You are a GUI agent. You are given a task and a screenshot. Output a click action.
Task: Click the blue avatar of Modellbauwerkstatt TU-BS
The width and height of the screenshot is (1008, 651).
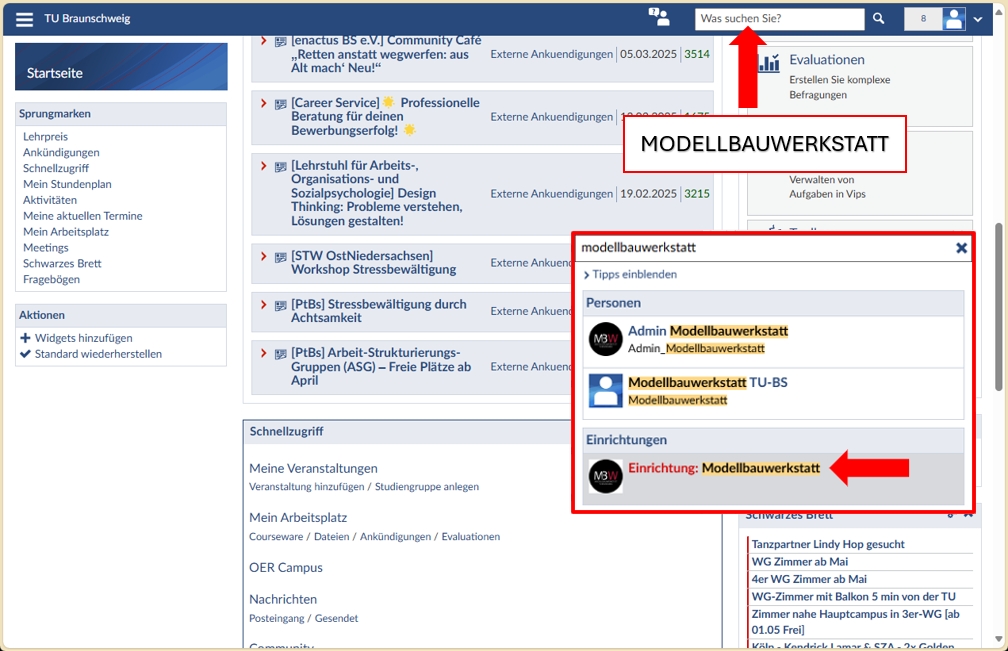pyautogui.click(x=606, y=391)
